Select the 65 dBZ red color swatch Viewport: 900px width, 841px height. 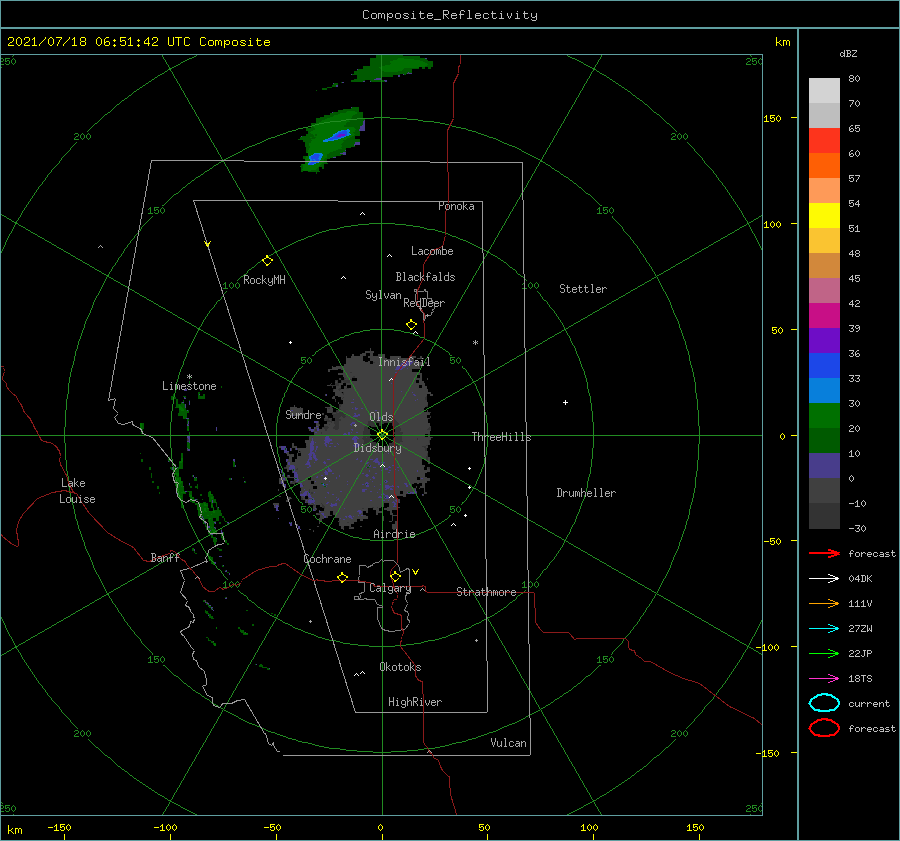tap(824, 140)
